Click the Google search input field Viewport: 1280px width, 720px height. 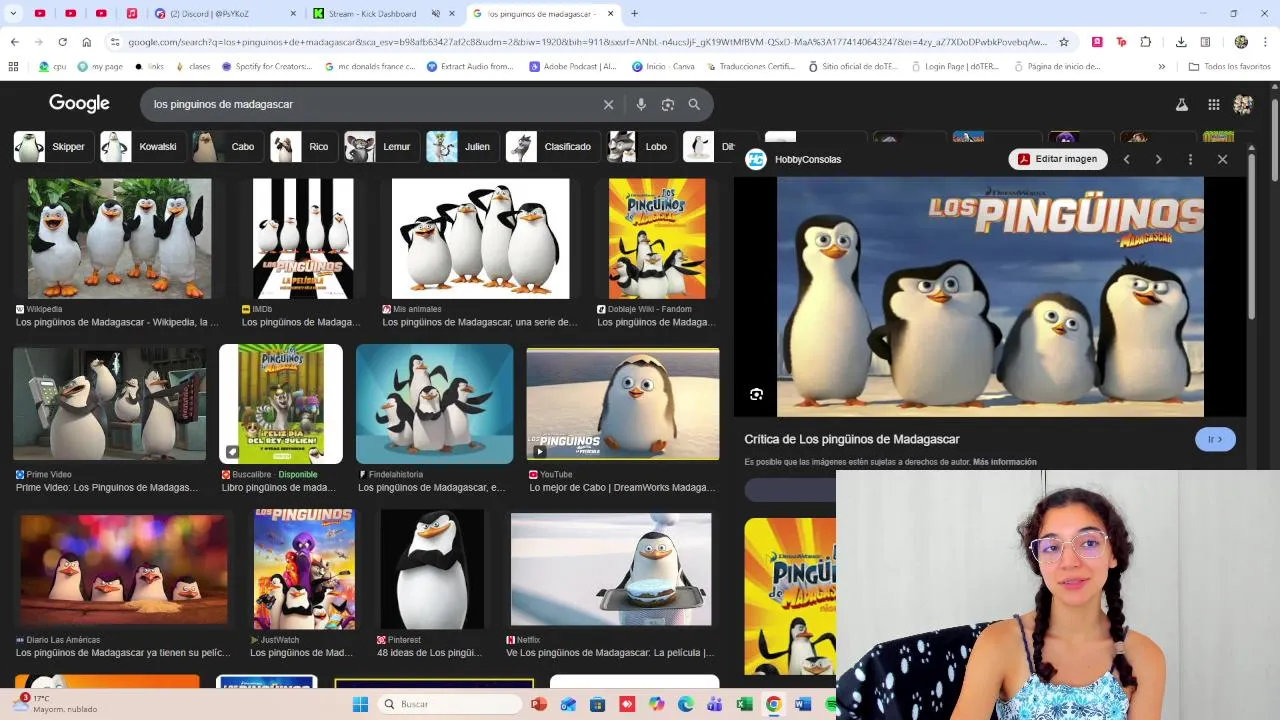[x=370, y=104]
